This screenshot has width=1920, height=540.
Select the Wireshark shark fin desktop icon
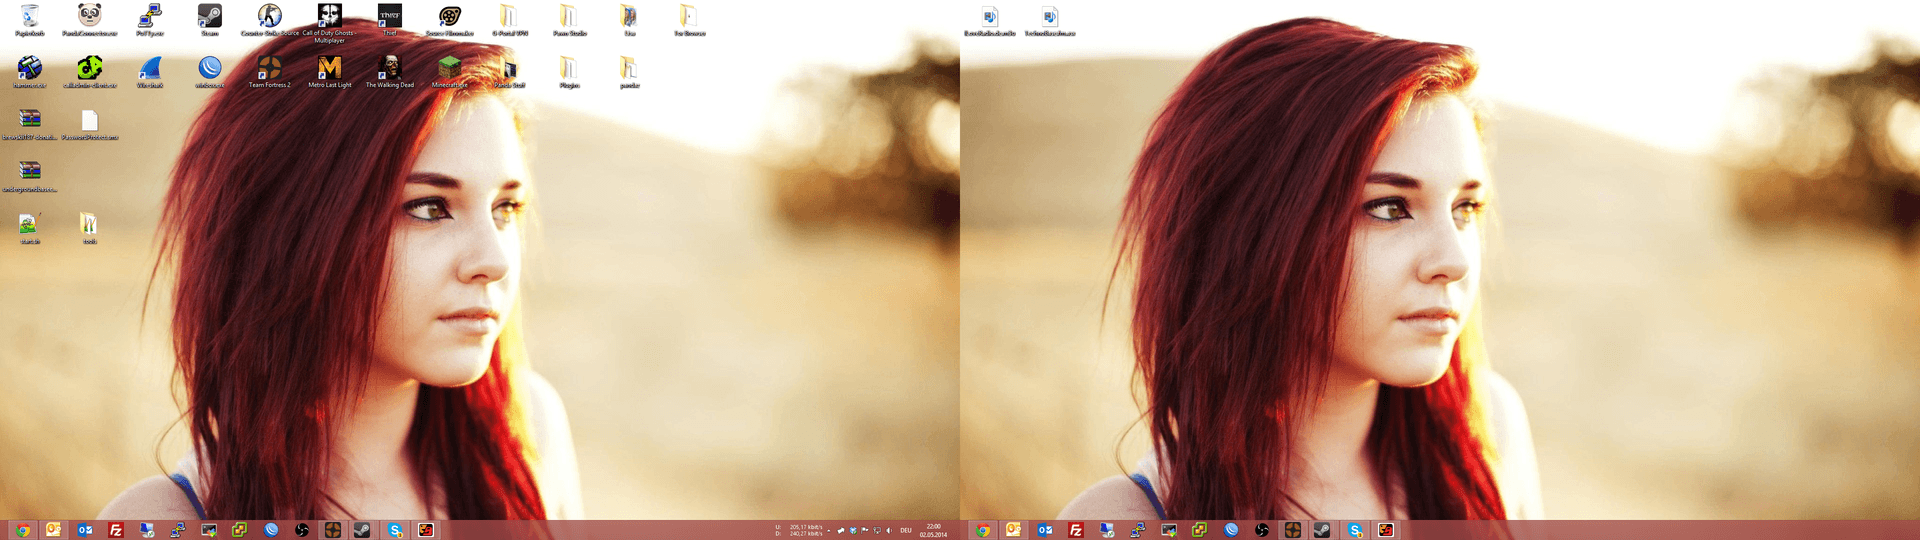[150, 69]
